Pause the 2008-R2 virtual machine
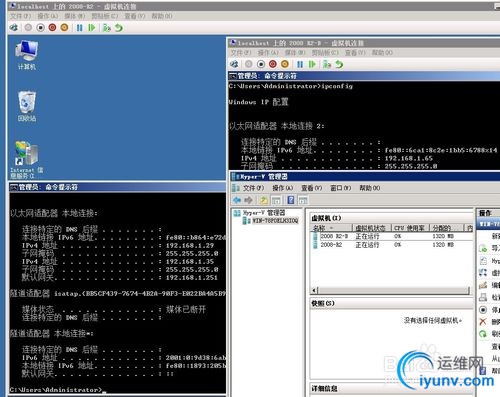The height and width of the screenshot is (397, 500). pyautogui.click(x=79, y=27)
